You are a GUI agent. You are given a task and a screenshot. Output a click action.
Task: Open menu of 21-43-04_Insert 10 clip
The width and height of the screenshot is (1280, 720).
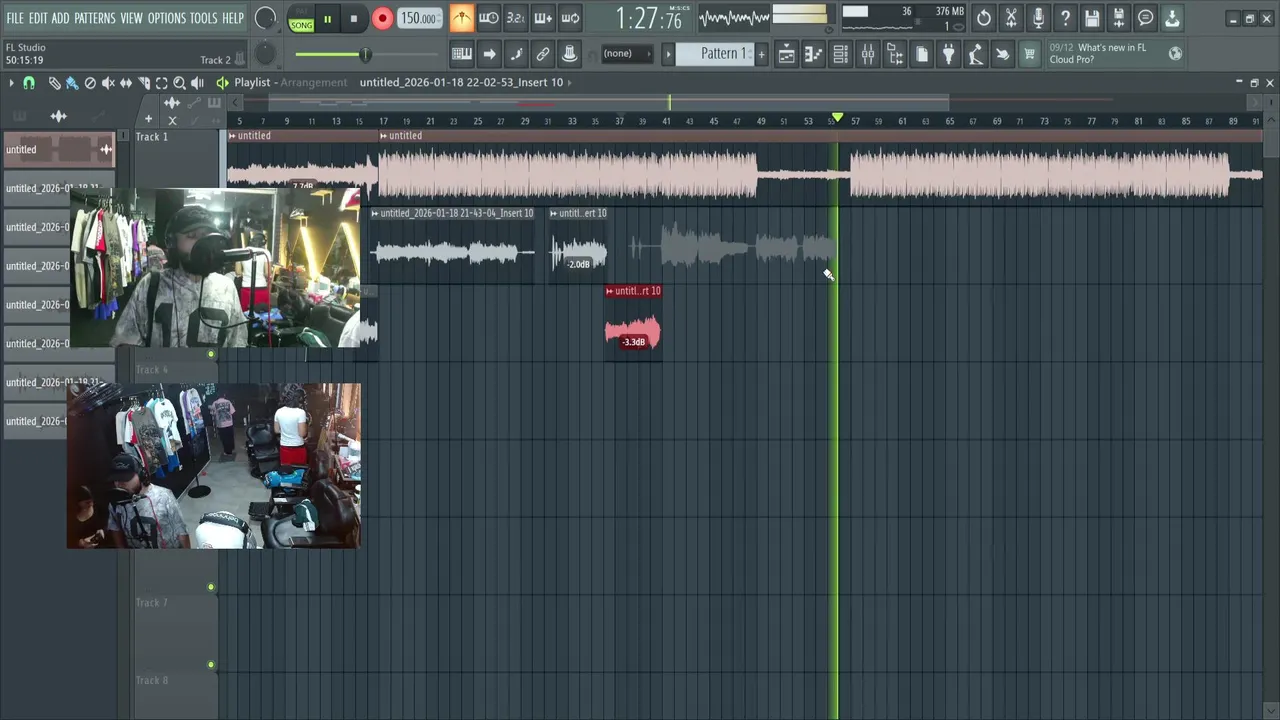pos(375,213)
